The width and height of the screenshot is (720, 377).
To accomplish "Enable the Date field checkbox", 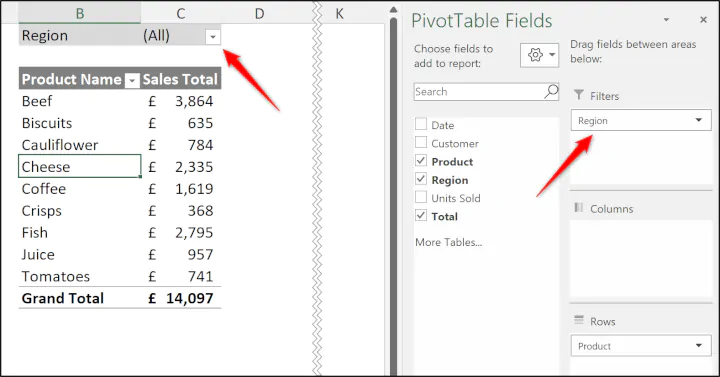I will pyautogui.click(x=421, y=124).
